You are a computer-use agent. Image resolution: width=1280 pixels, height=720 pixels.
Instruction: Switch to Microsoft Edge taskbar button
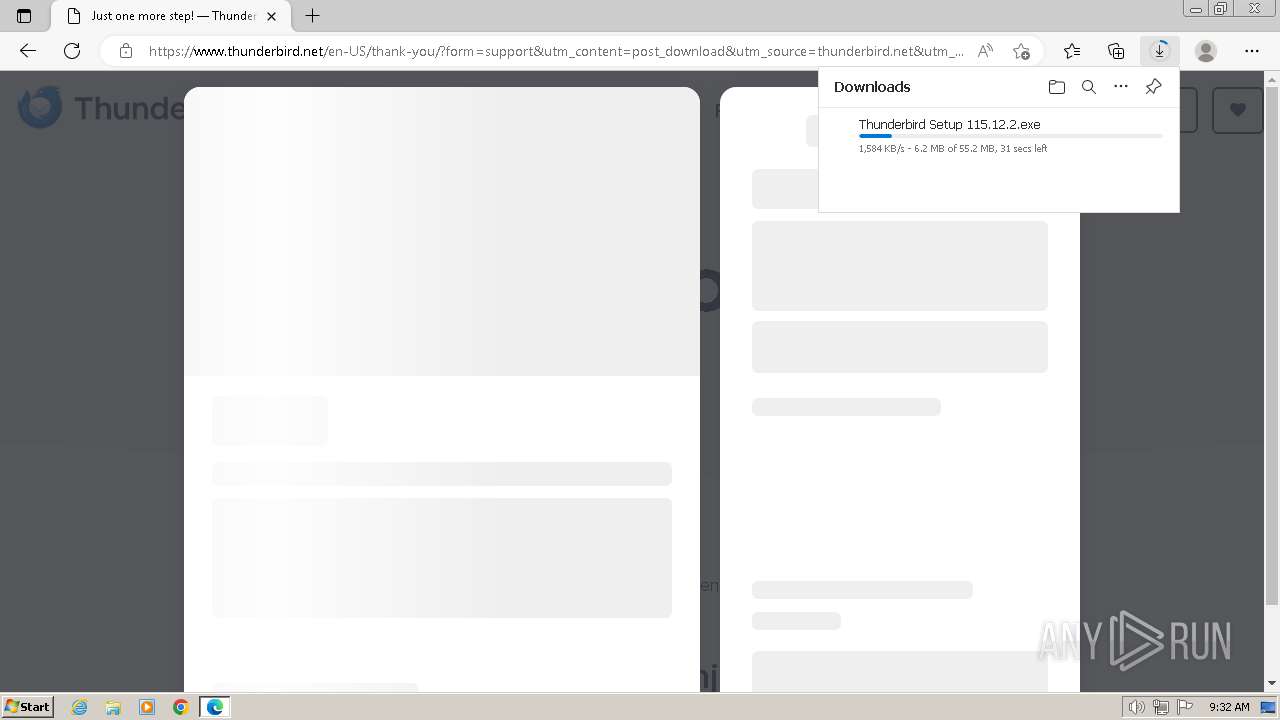(215, 707)
